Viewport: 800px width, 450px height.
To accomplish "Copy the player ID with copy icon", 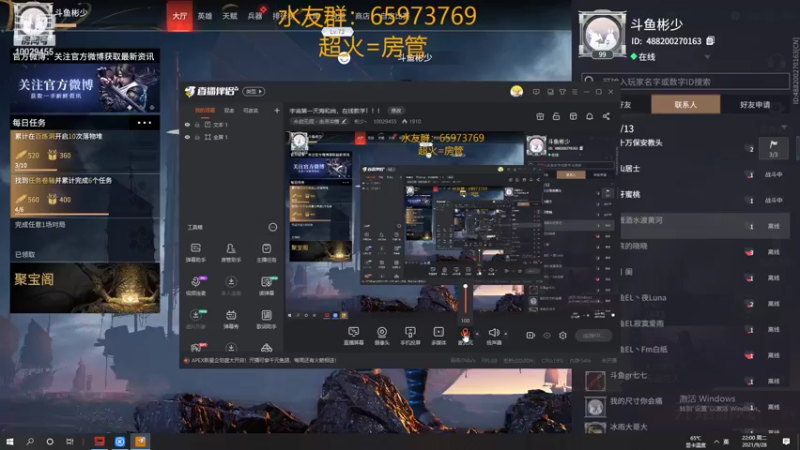I will pos(710,41).
